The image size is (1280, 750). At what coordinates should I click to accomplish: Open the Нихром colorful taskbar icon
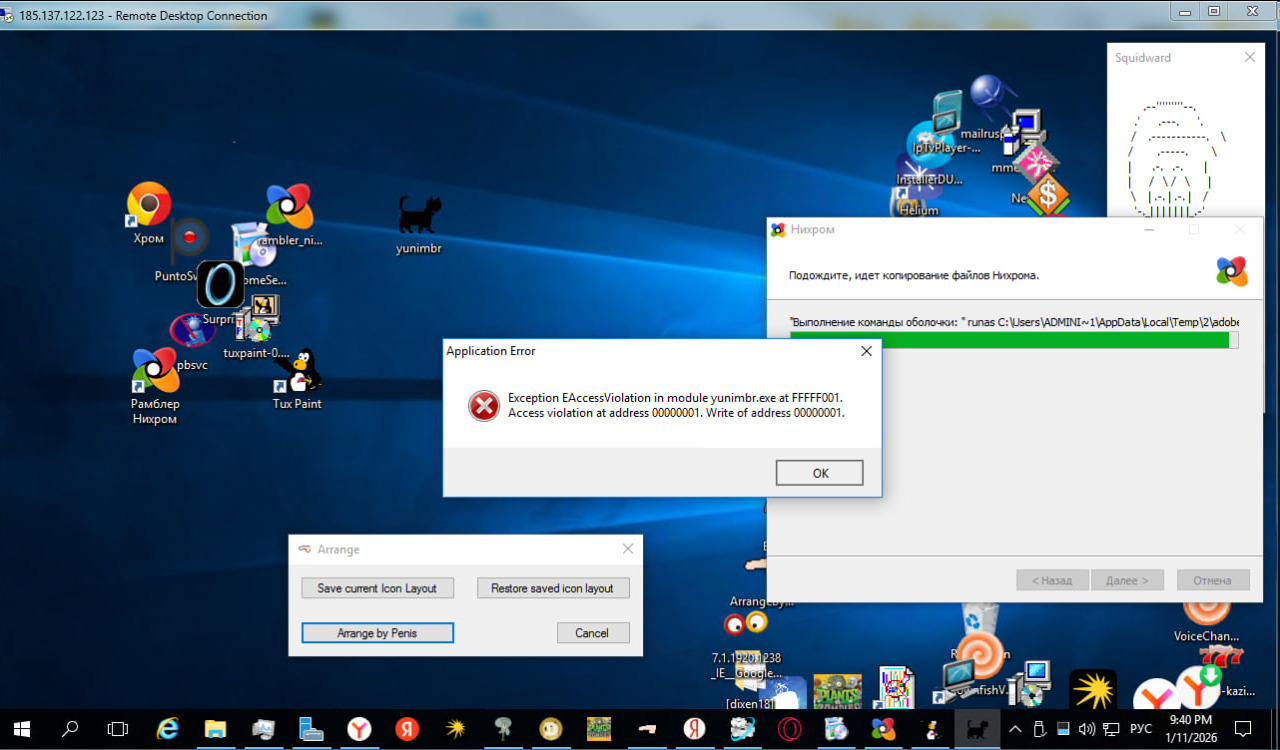[884, 729]
